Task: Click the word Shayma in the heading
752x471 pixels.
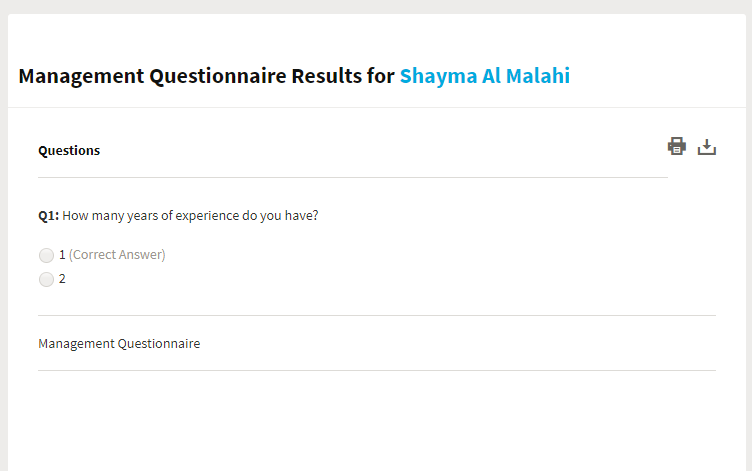Action: point(438,77)
